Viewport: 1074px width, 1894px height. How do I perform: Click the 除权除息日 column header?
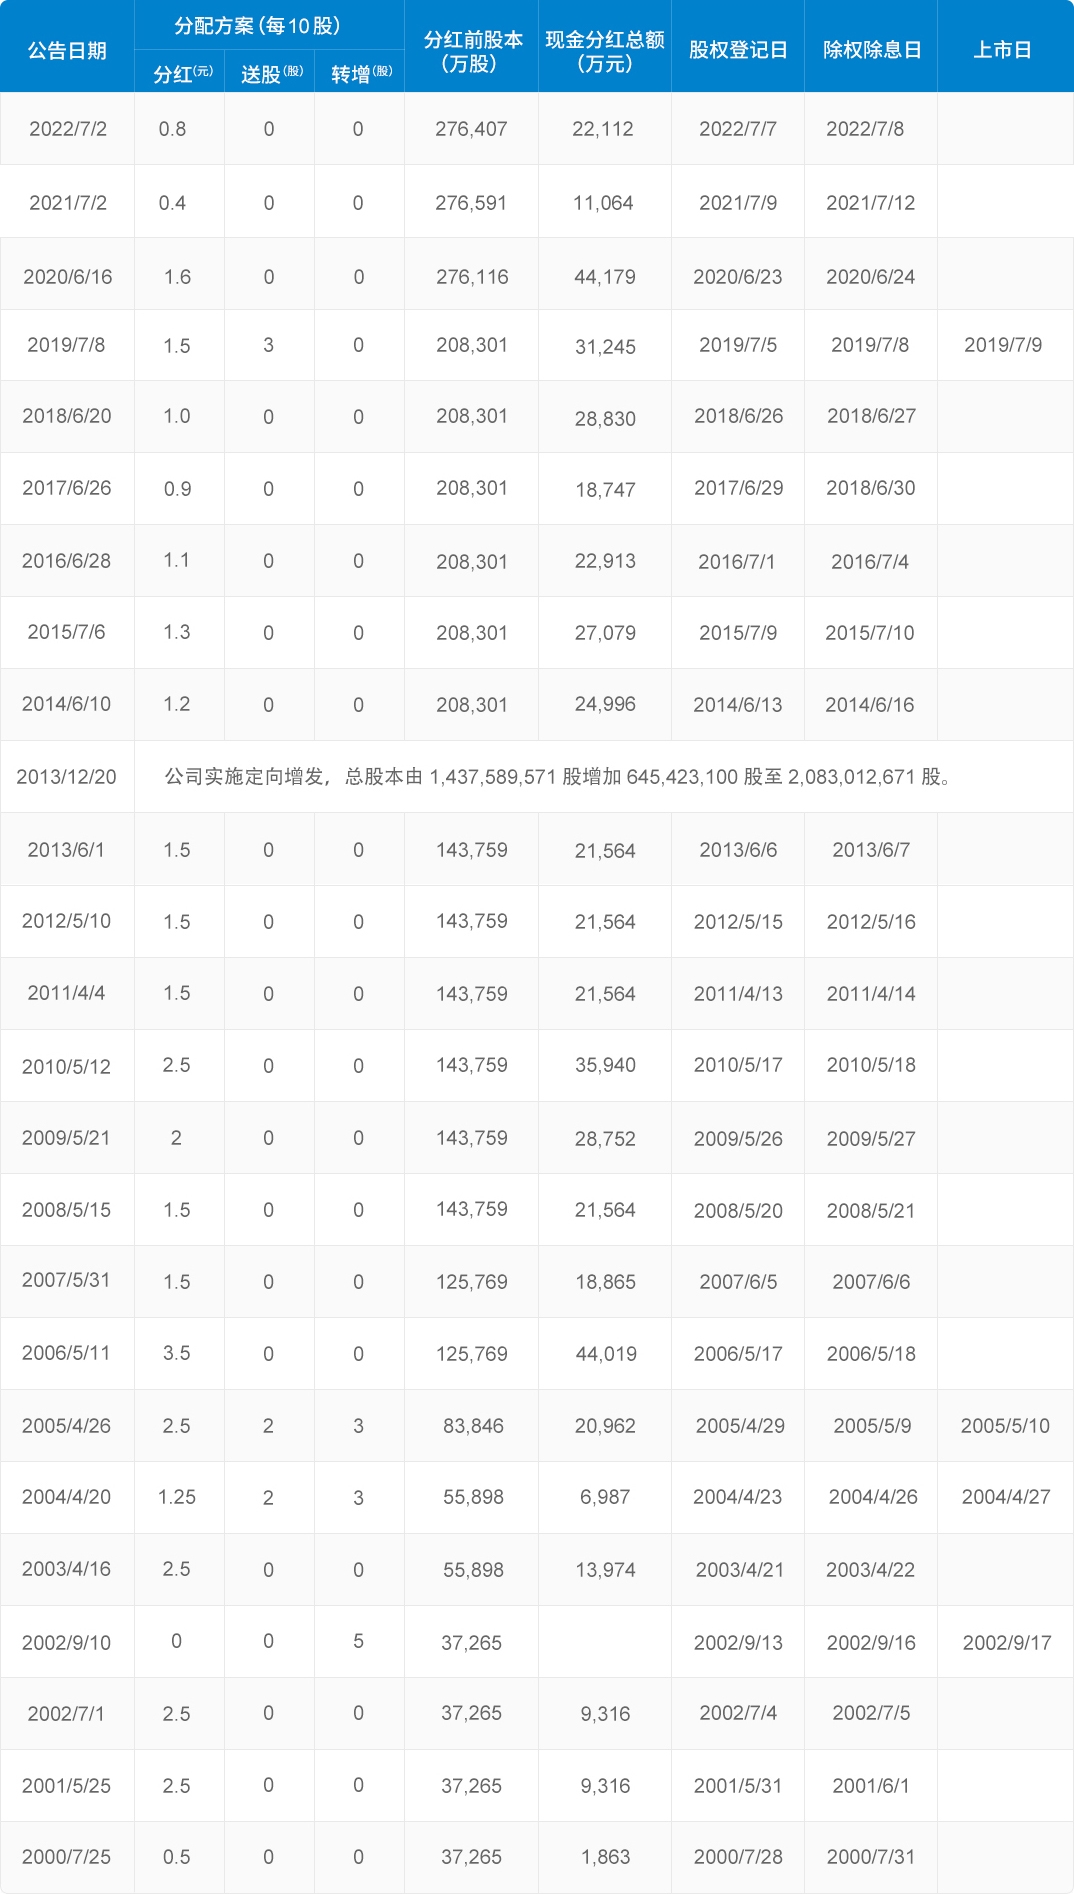[871, 50]
